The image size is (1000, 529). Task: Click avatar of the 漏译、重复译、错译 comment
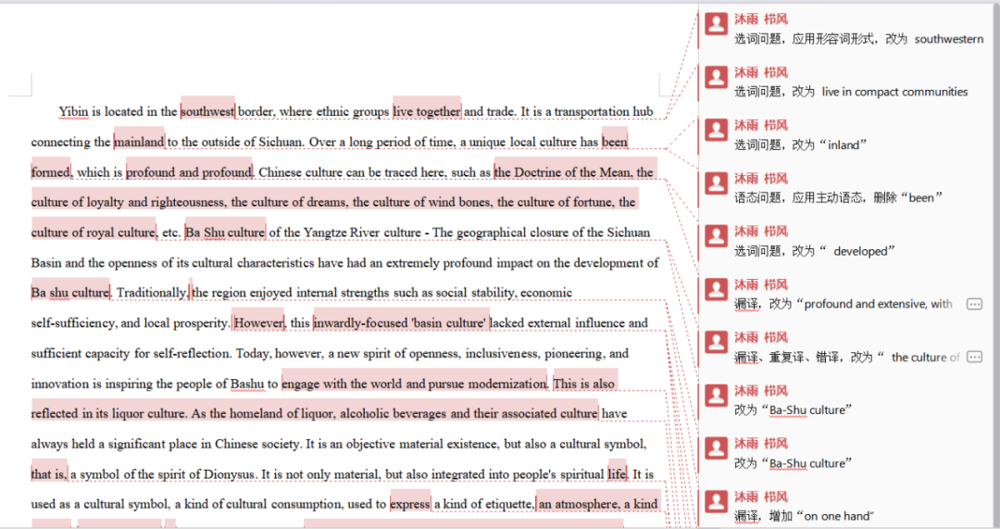pyautogui.click(x=716, y=343)
